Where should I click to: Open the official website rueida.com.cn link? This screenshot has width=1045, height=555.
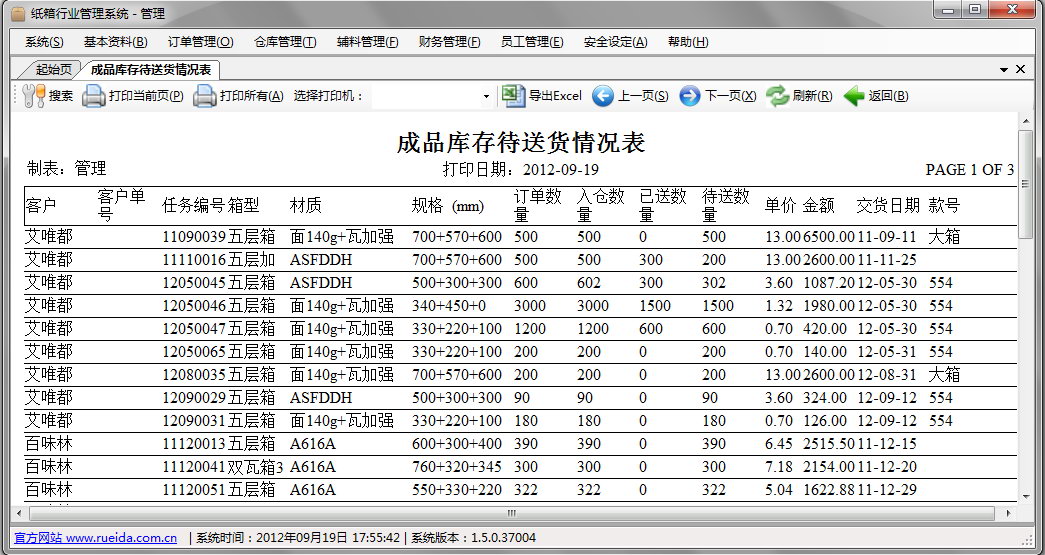[x=95, y=538]
